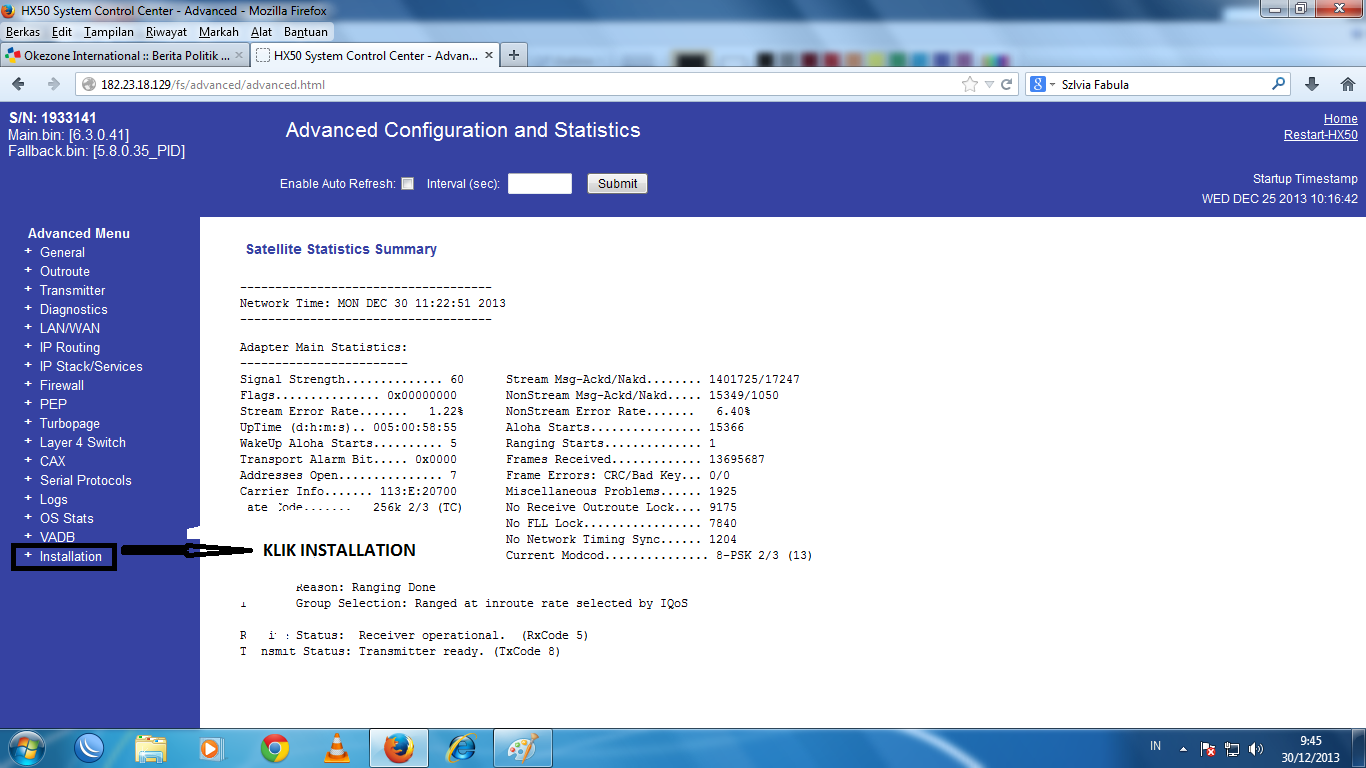Open the volume control in the system tray
This screenshot has height=768, width=1366.
pos(1256,747)
